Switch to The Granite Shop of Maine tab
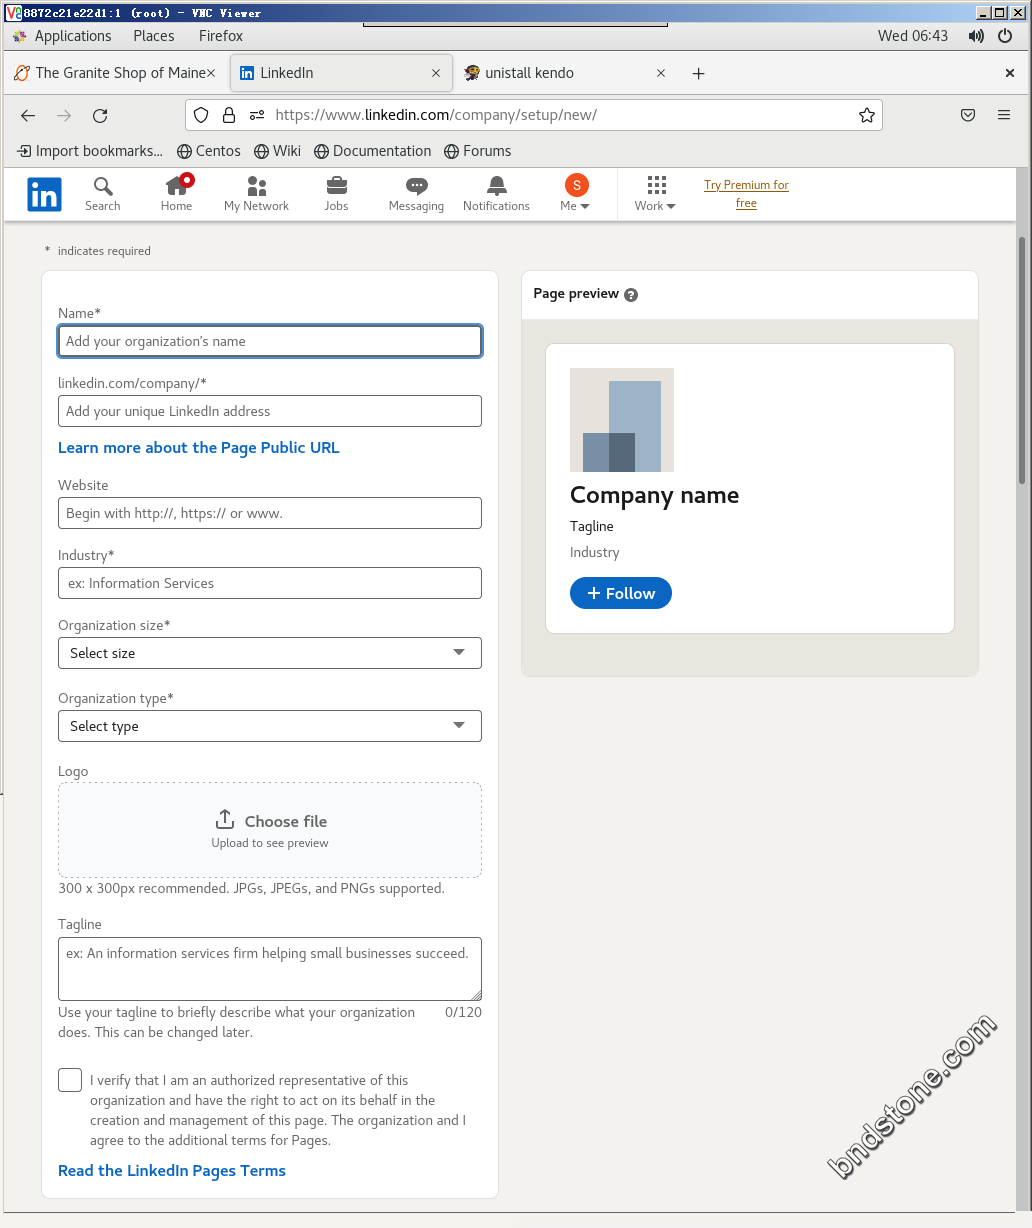This screenshot has width=1032, height=1228. (114, 73)
